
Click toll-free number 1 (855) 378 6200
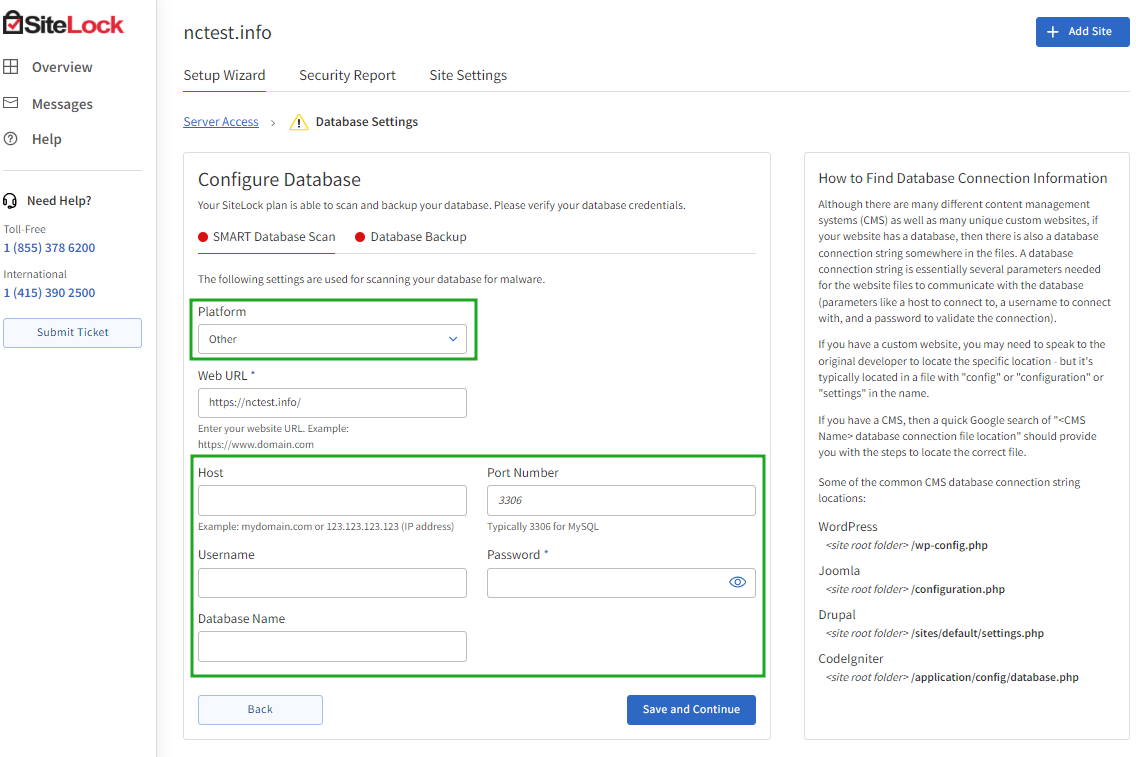click(49, 248)
